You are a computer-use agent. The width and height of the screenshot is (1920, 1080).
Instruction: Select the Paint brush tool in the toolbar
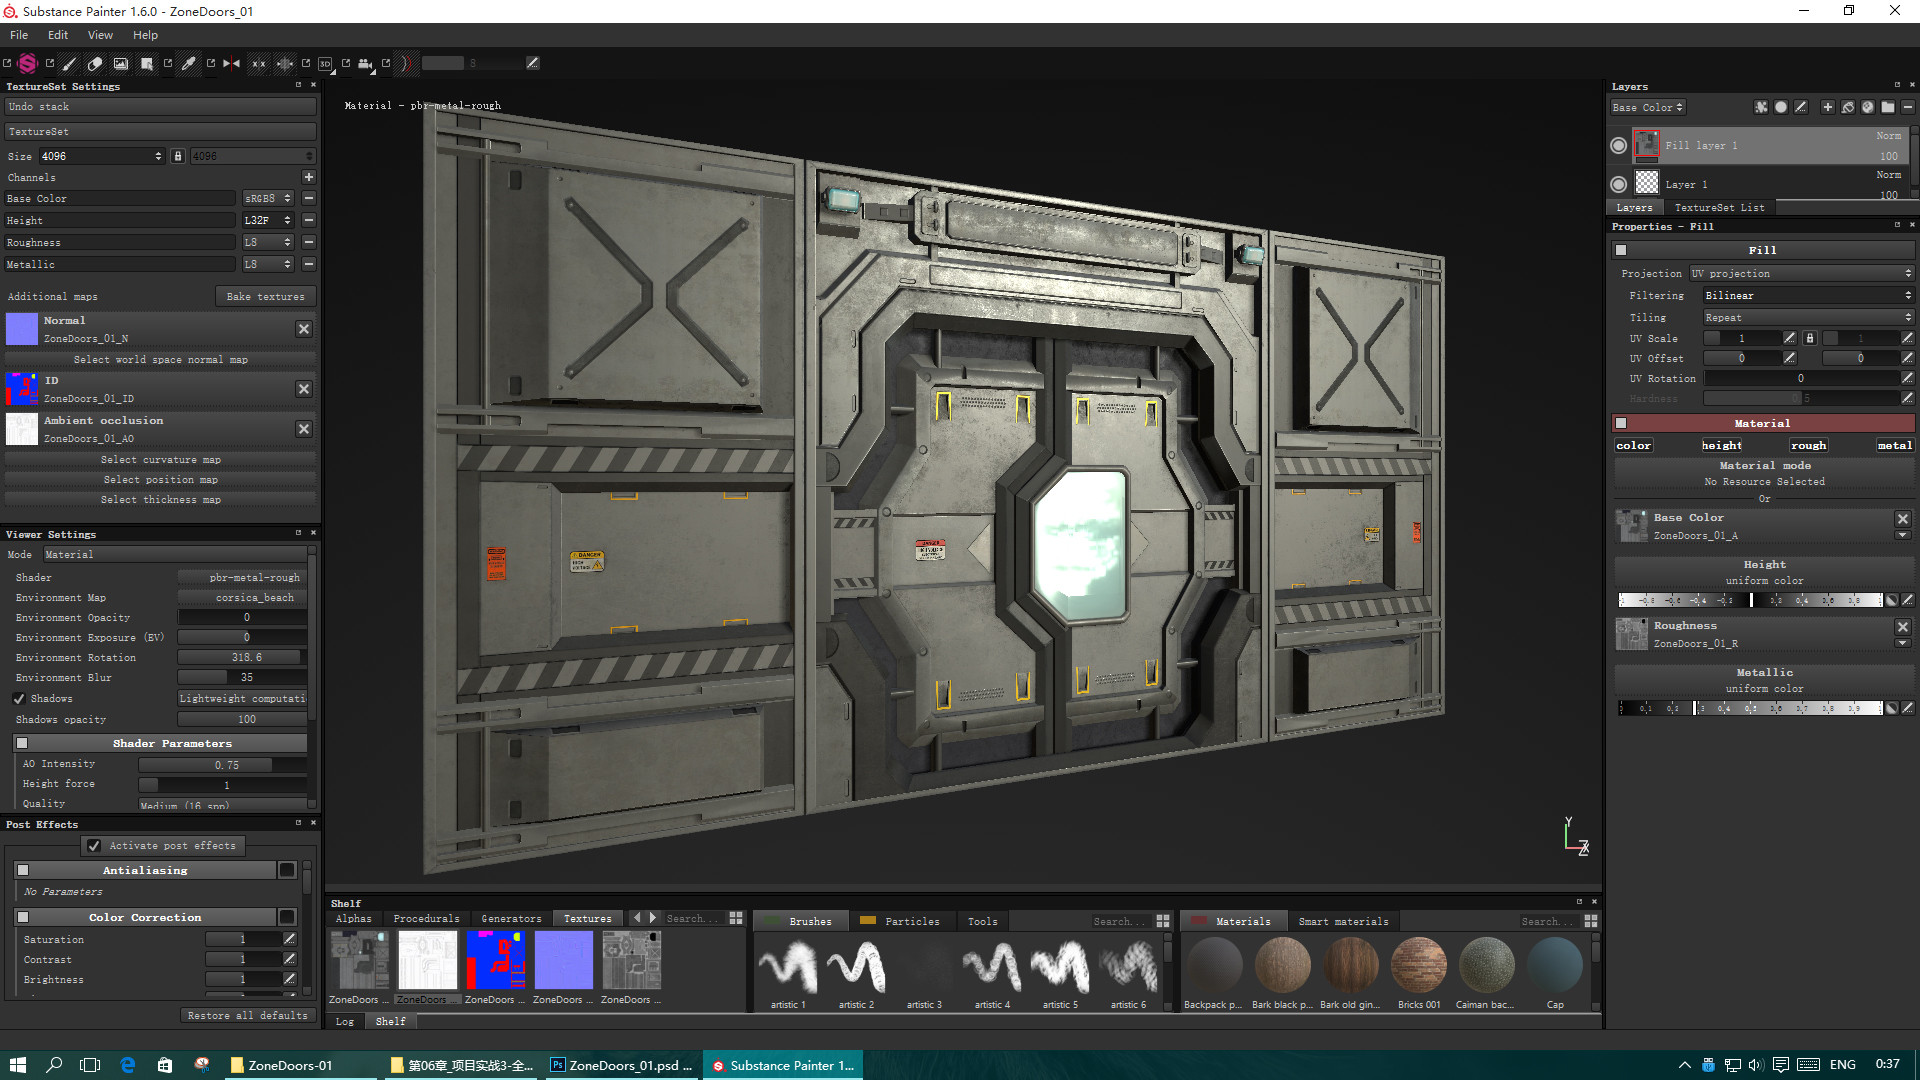68,63
